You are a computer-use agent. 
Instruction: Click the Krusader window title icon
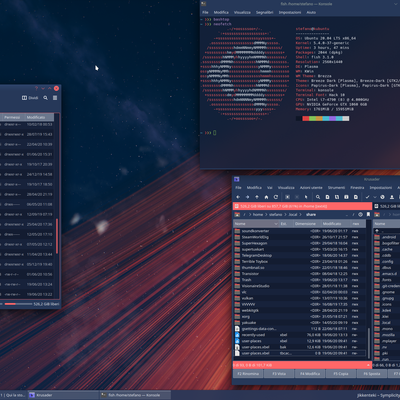click(x=237, y=179)
